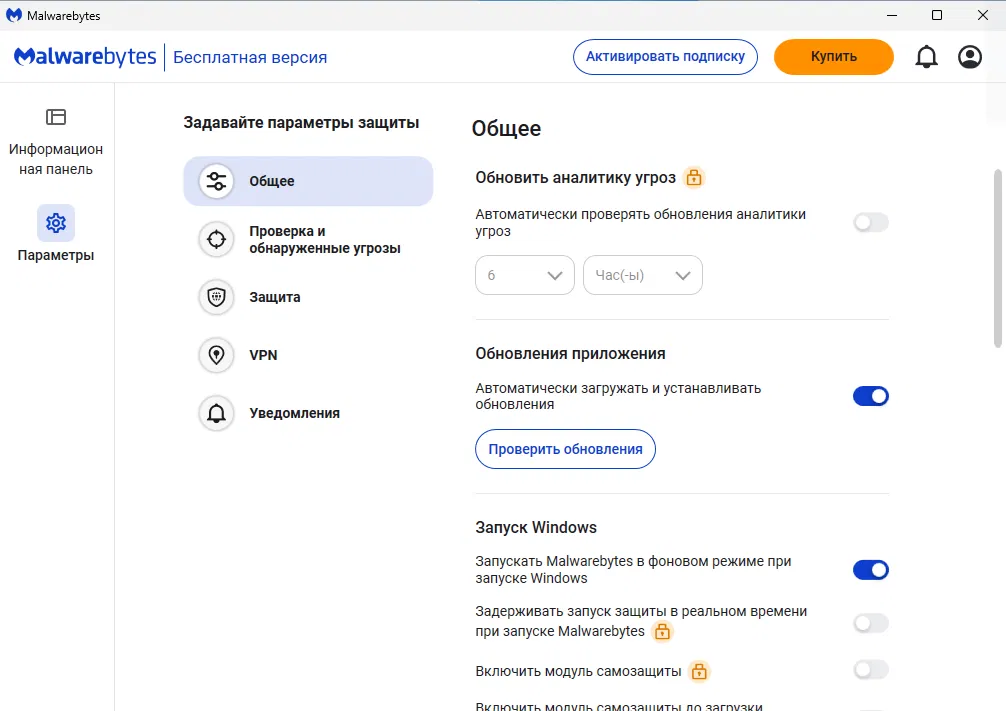The height and width of the screenshot is (711, 1006).
Task: Select the Общее settings tab
Action: pos(308,181)
